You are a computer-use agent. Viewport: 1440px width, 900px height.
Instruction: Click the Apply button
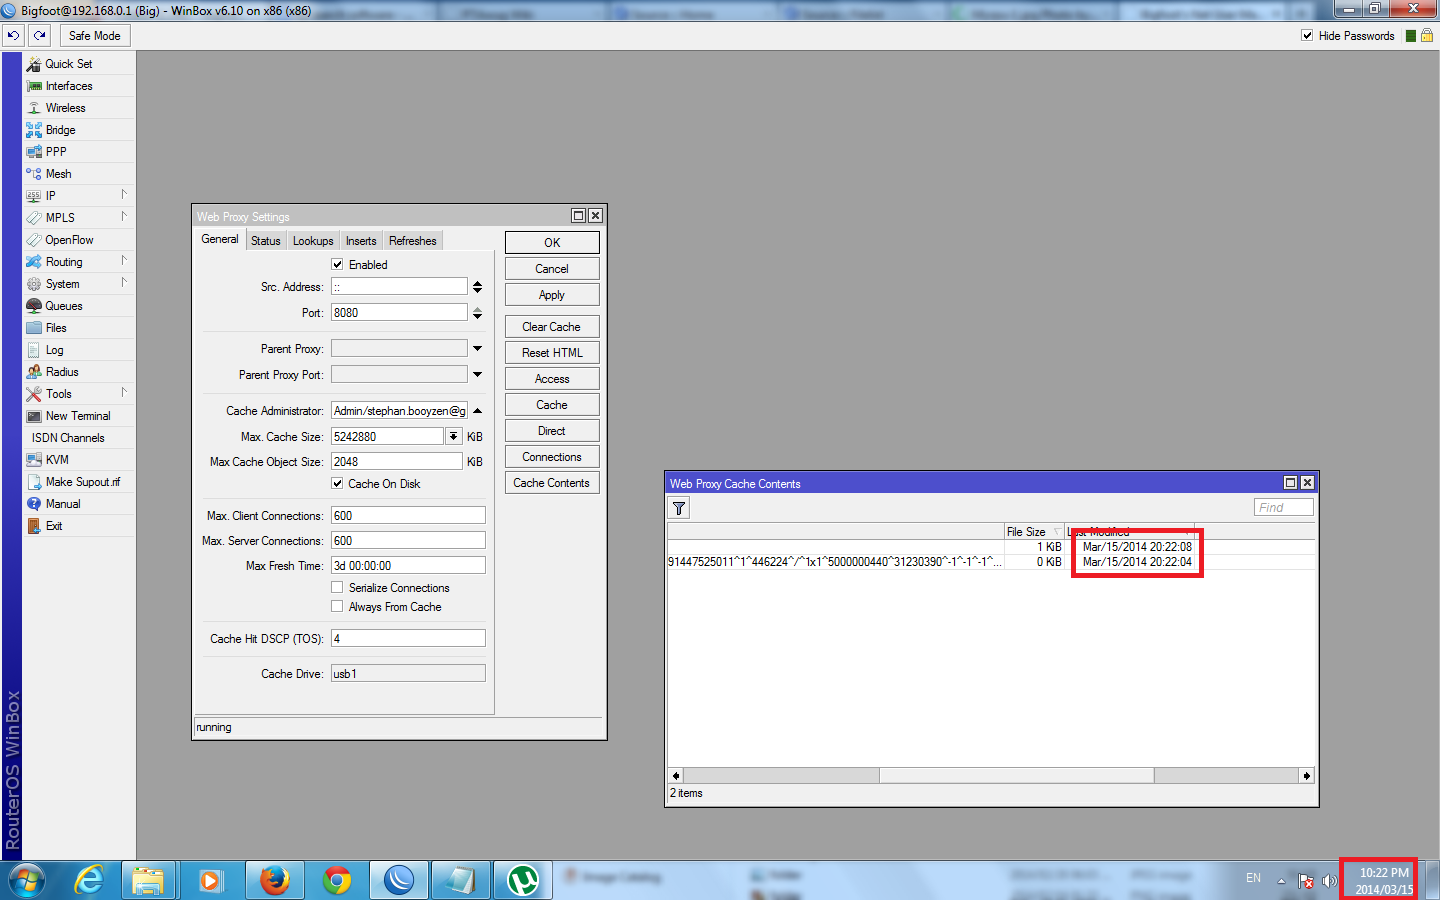[552, 295]
